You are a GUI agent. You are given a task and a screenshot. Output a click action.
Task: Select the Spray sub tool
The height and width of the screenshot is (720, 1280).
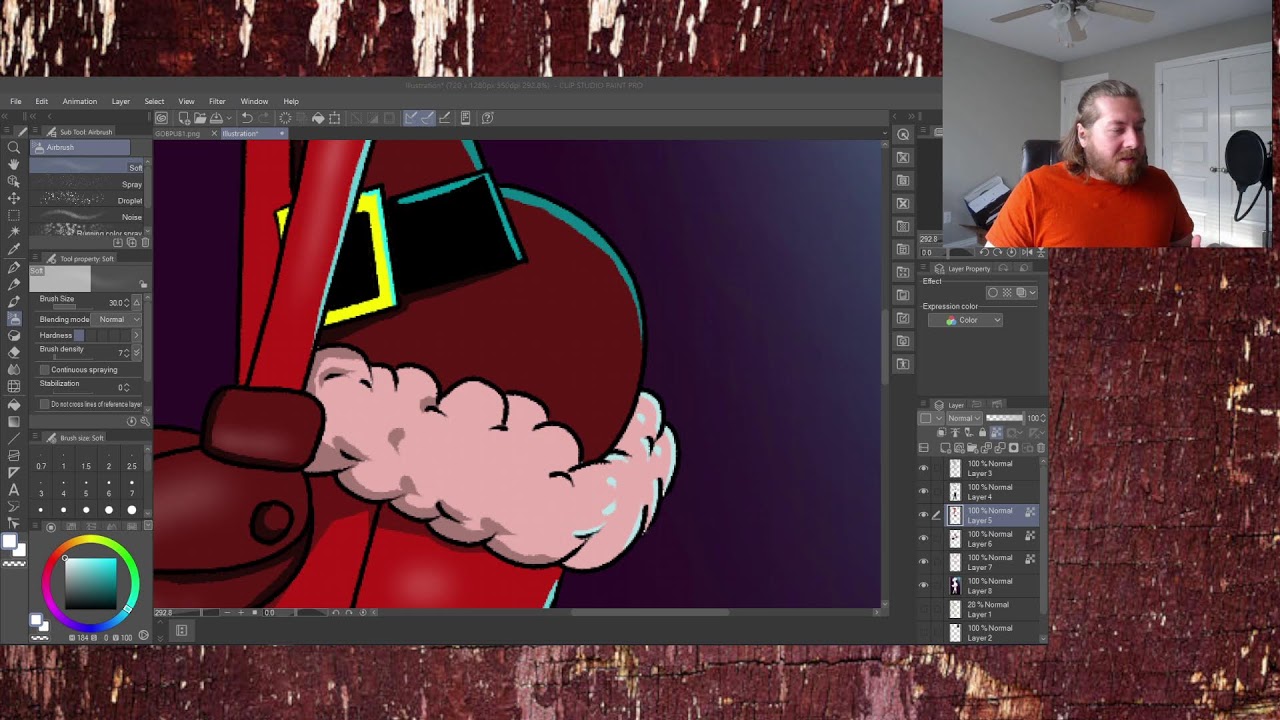click(x=88, y=184)
